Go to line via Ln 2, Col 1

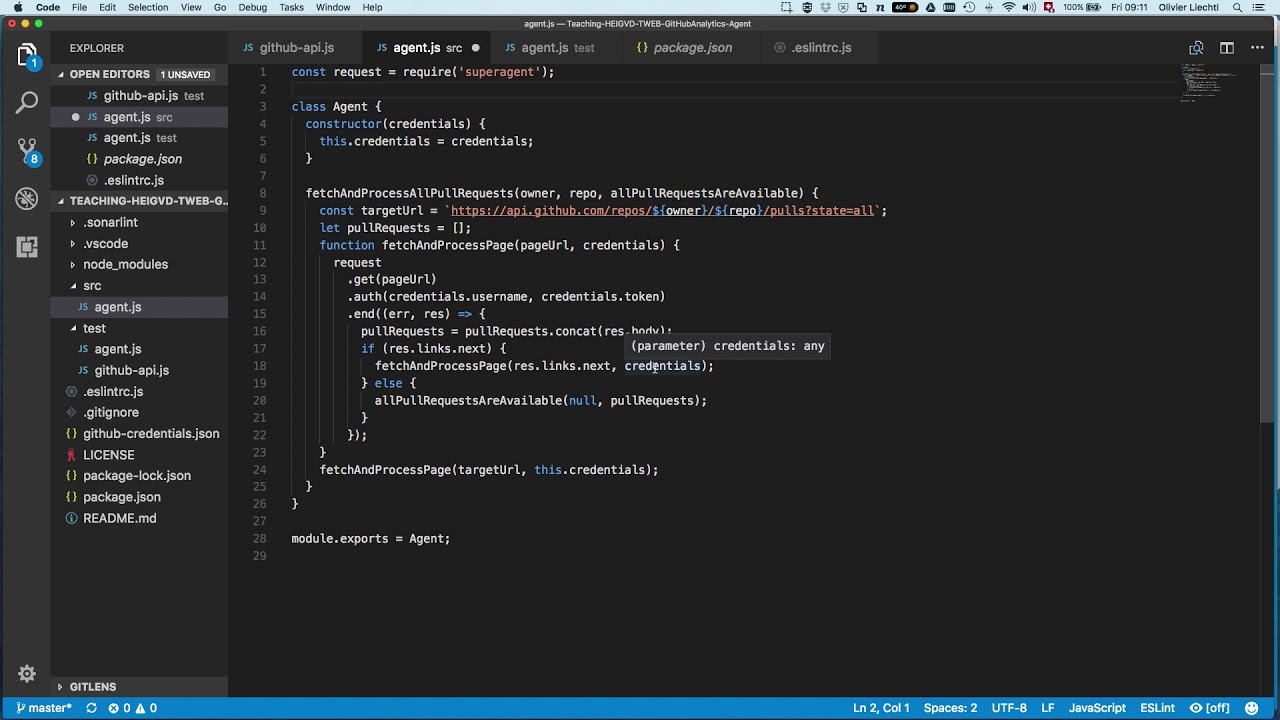tap(881, 708)
